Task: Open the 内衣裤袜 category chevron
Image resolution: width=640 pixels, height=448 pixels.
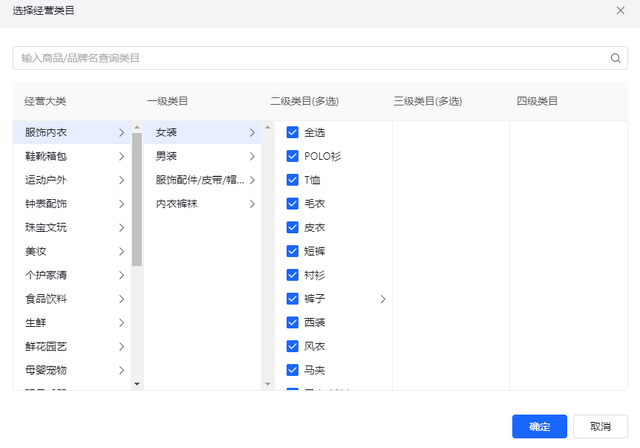Action: point(252,204)
